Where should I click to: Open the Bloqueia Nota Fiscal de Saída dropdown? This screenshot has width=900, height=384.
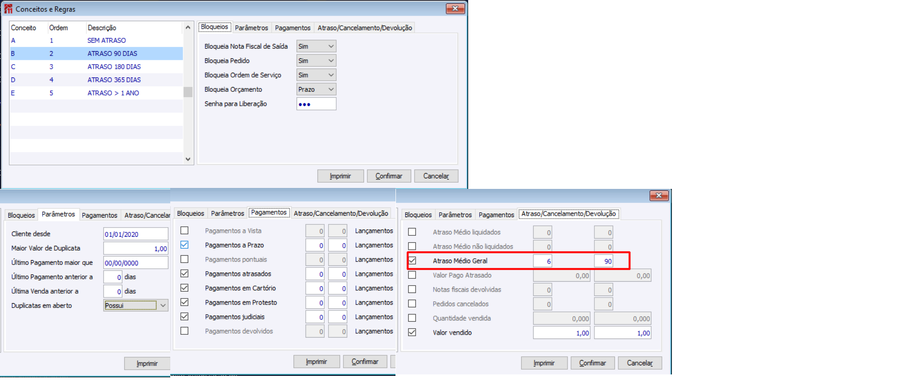[316, 46]
